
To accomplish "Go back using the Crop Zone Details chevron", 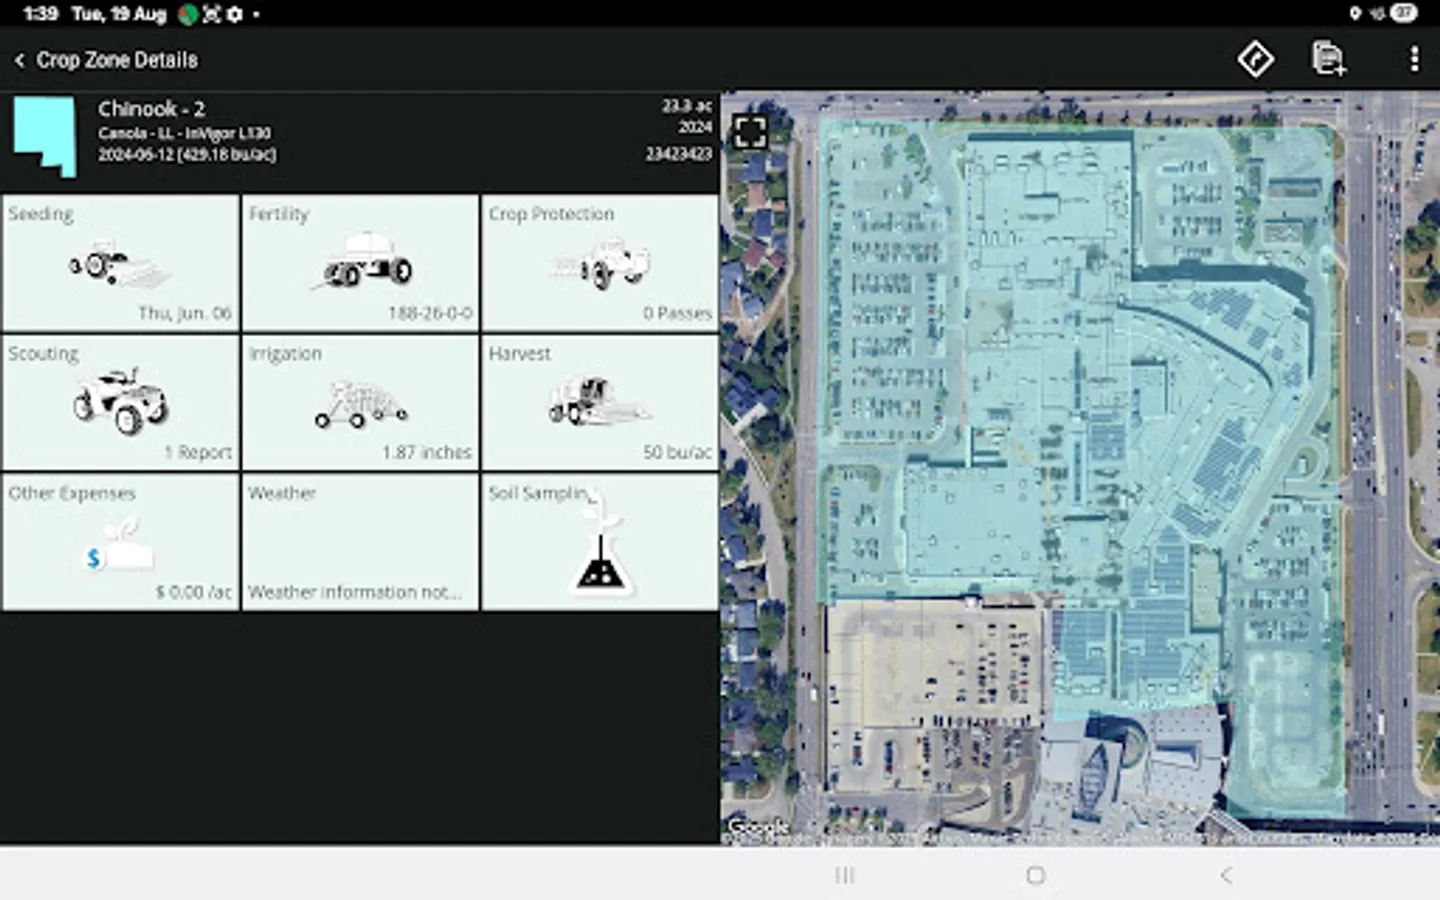I will pos(20,59).
